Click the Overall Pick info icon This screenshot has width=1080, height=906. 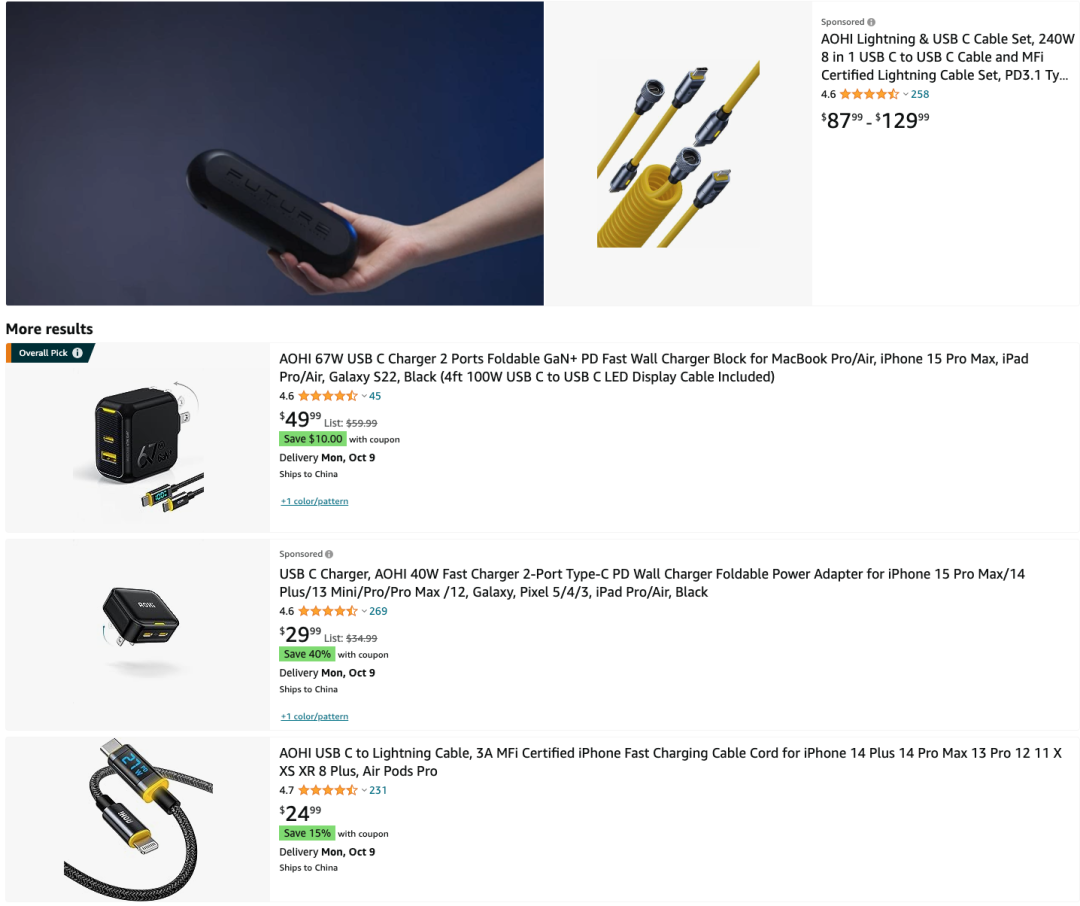[x=78, y=353]
